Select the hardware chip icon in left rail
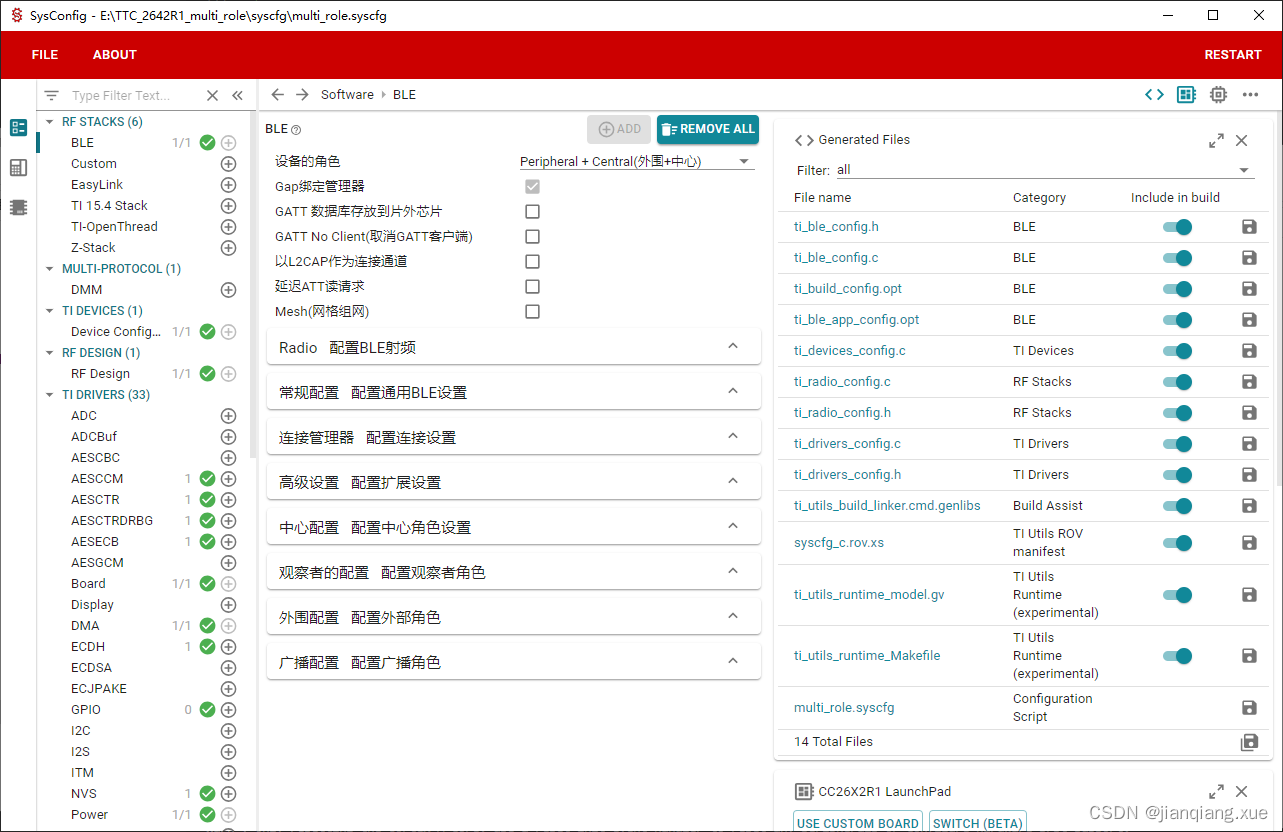Image resolution: width=1283 pixels, height=832 pixels. point(18,207)
